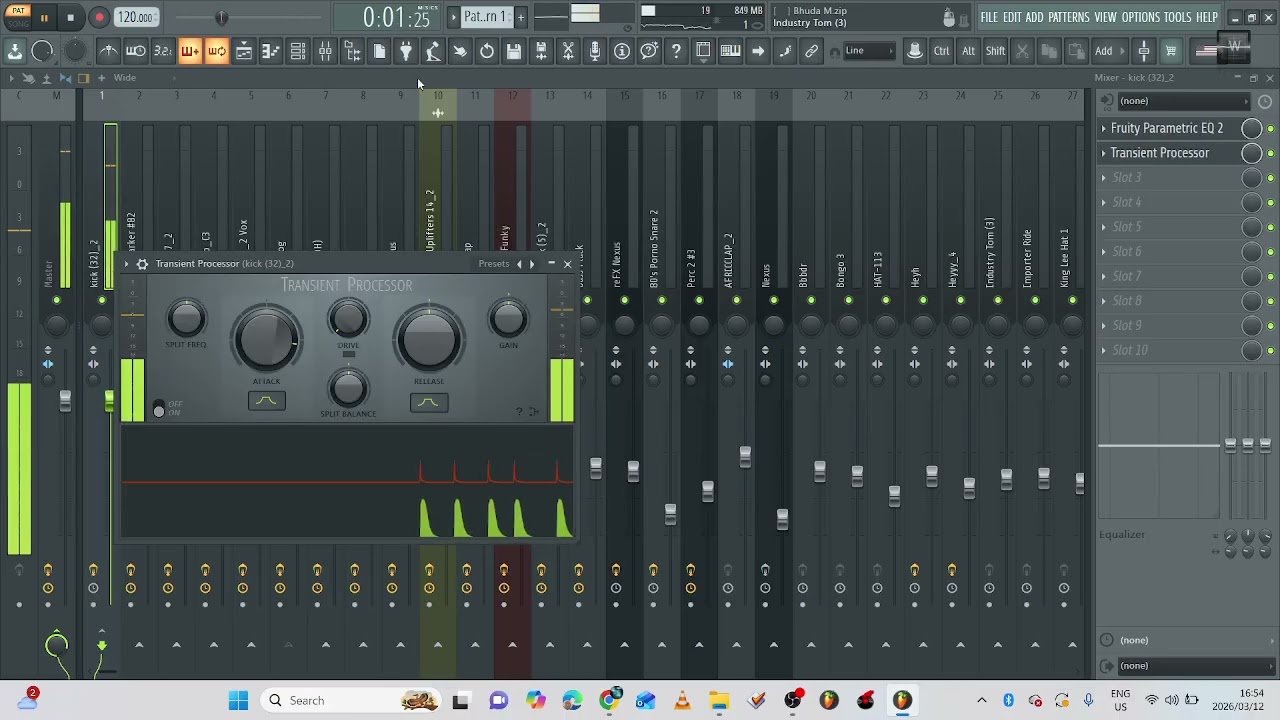Toggle wait-for-input-to-start recording icon
The height and width of the screenshot is (720, 1280).
(136, 51)
